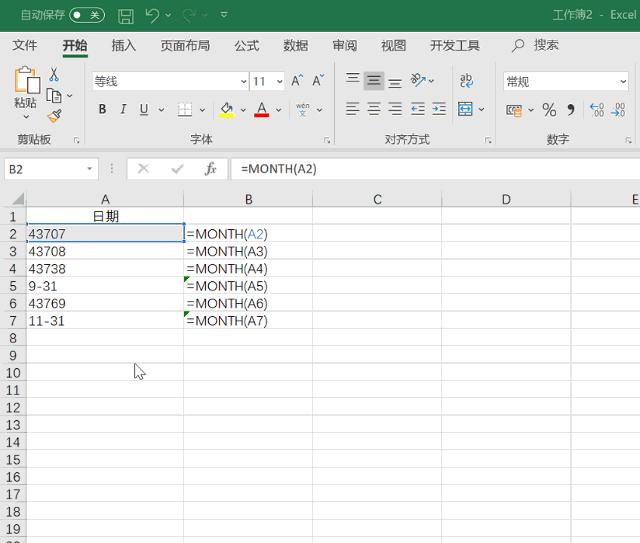The image size is (640, 543).
Task: Click the phonetic guide wén icon
Action: pyautogui.click(x=302, y=109)
